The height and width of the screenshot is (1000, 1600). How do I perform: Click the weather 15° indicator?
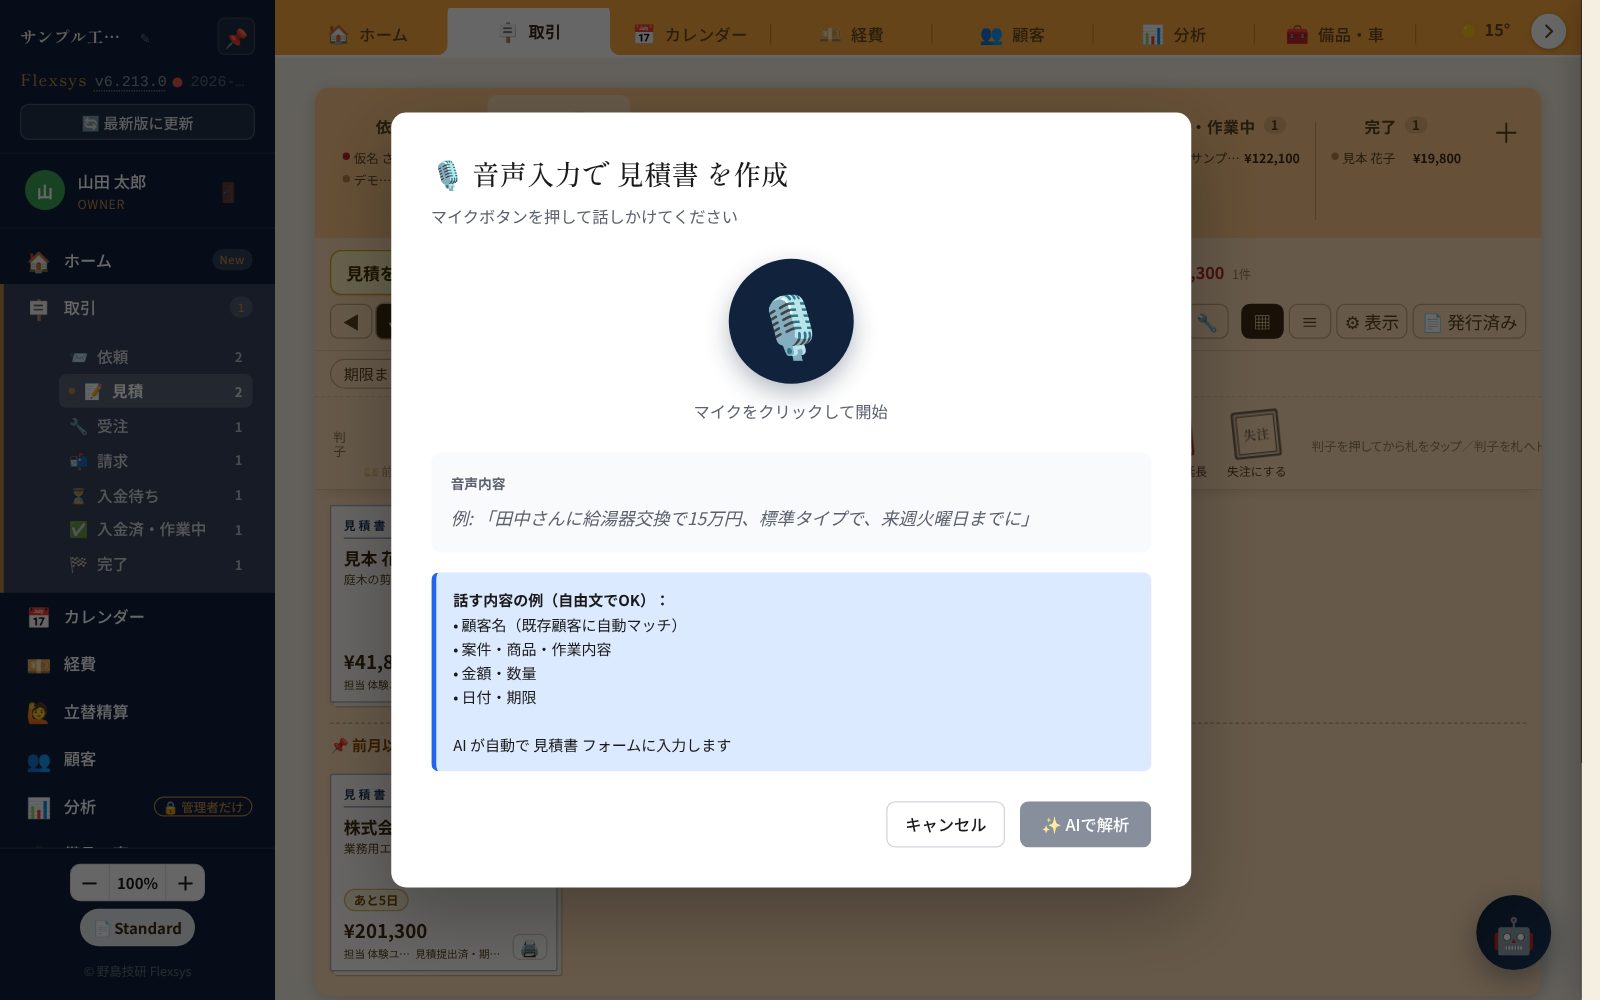point(1486,31)
